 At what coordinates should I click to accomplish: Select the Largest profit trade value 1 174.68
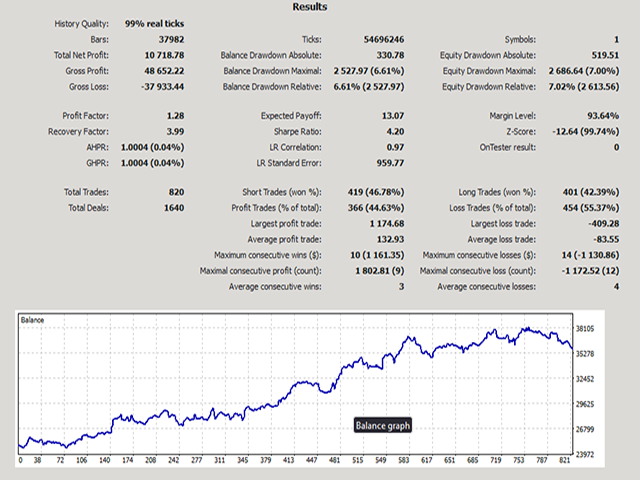click(387, 224)
